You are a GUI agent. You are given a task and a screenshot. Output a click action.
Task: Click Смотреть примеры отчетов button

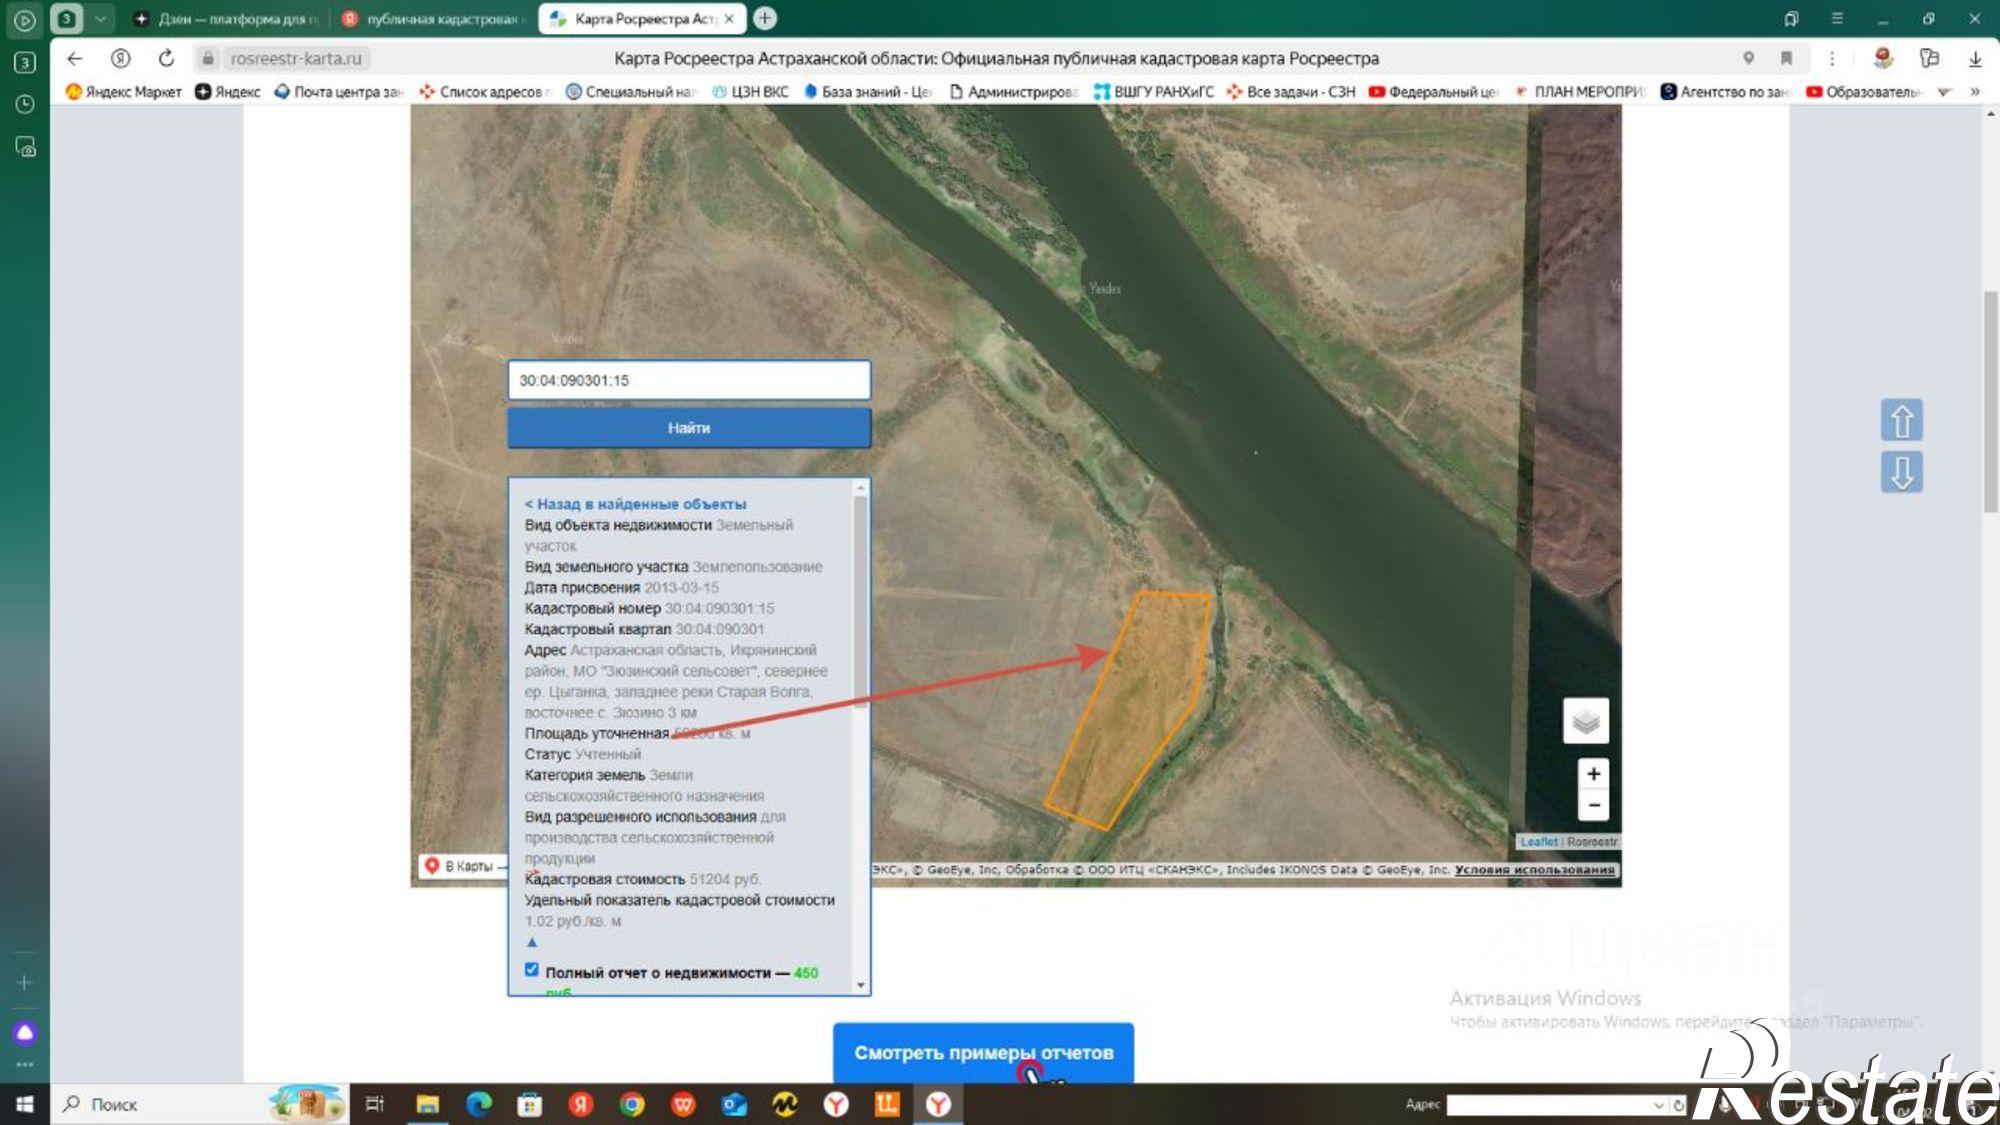pyautogui.click(x=983, y=1052)
